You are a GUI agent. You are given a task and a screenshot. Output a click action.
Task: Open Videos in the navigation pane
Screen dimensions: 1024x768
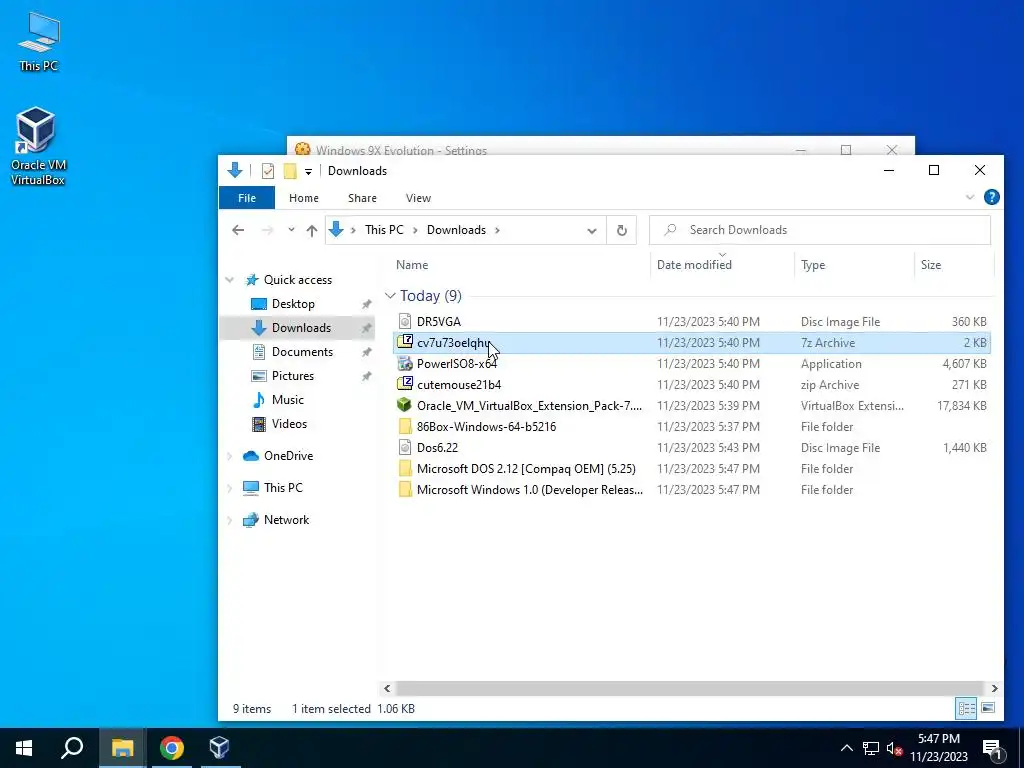(289, 424)
